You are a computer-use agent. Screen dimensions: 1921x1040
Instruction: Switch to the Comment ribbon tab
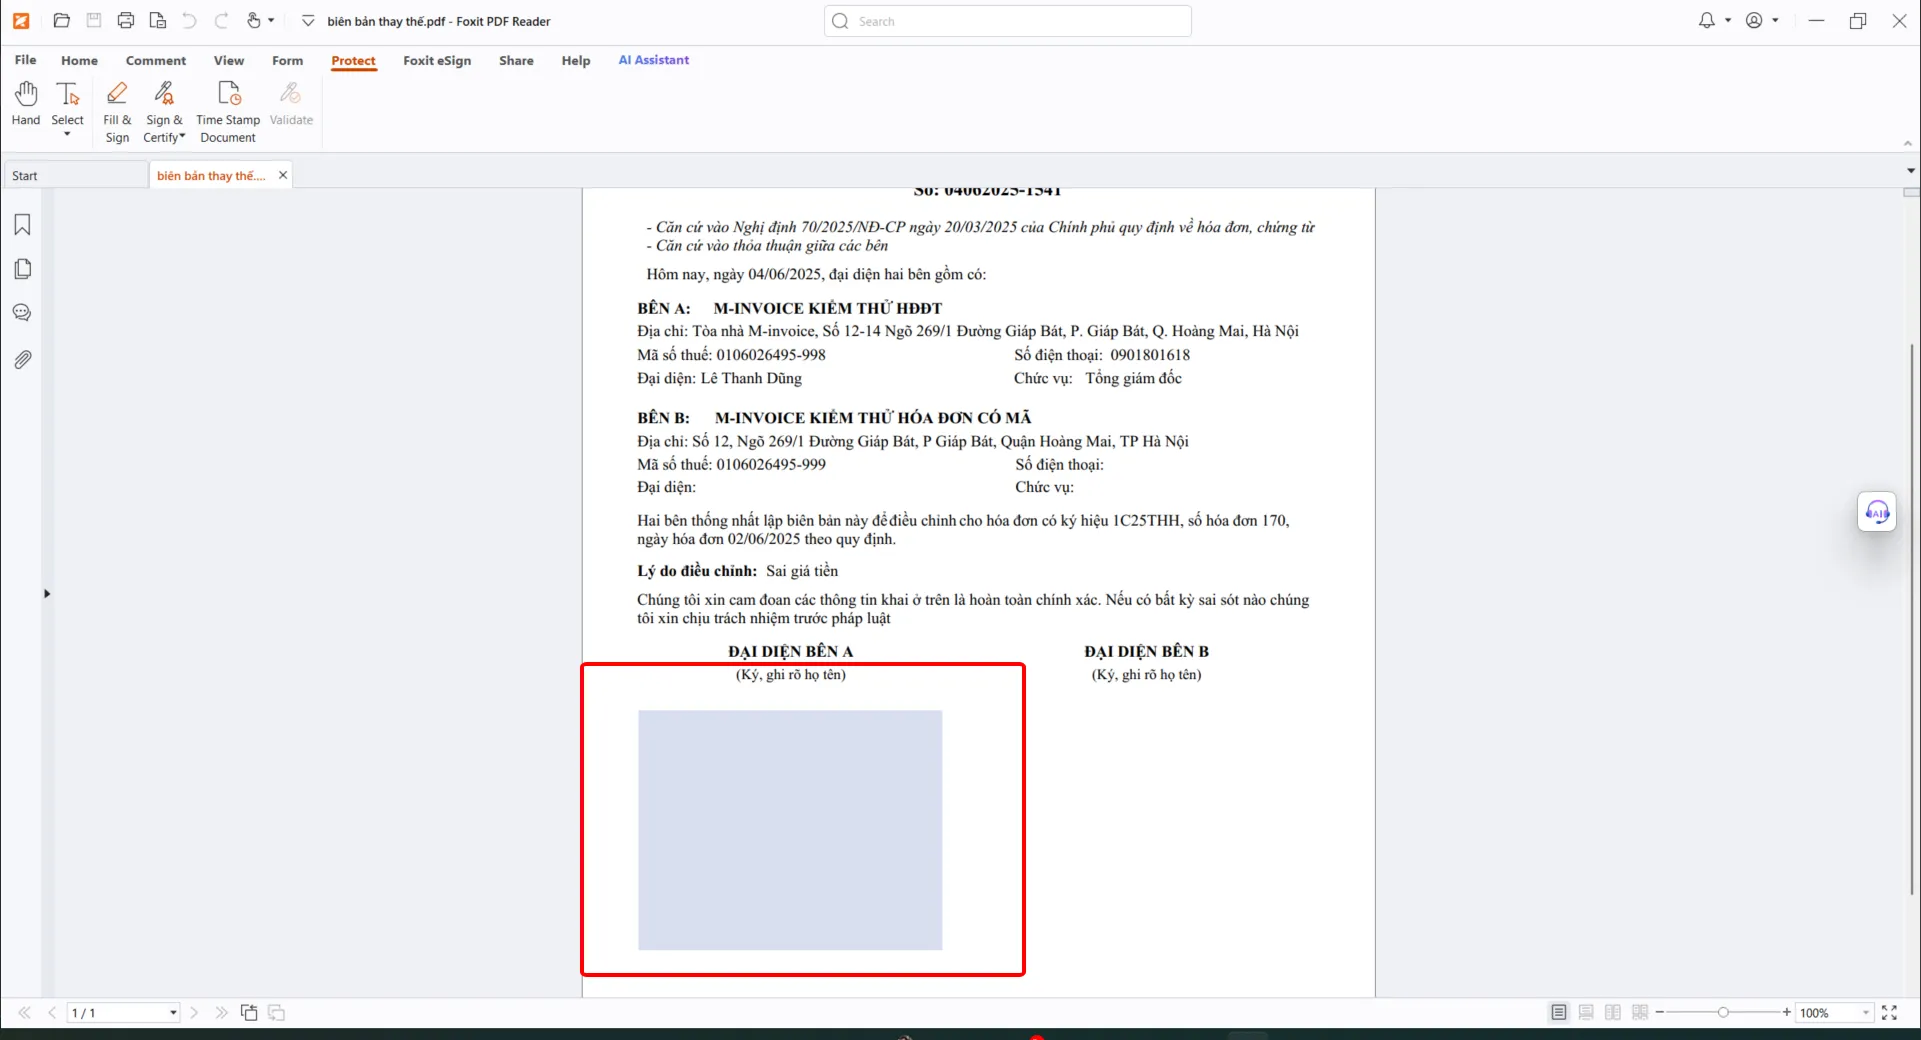[x=156, y=60]
